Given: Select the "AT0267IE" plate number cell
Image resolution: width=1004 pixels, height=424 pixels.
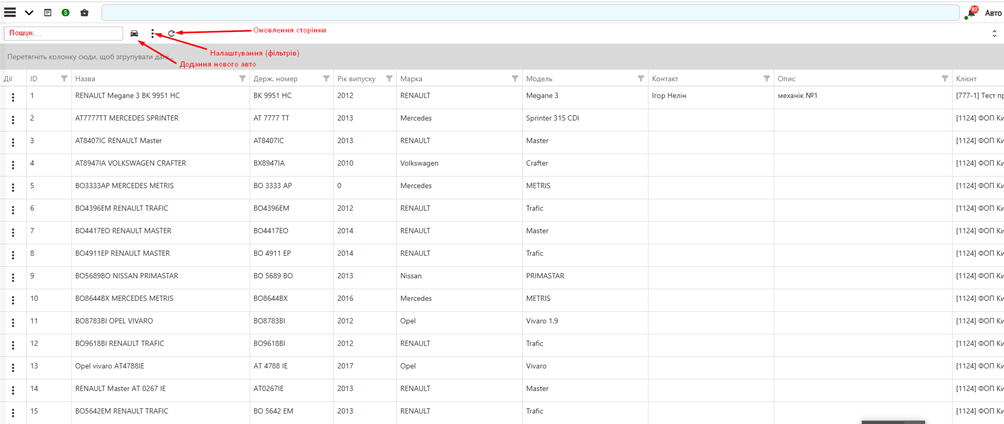Looking at the screenshot, I should point(291,388).
